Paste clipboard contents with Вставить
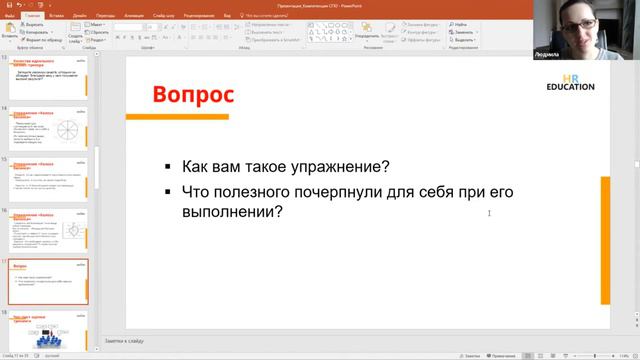 (9, 31)
